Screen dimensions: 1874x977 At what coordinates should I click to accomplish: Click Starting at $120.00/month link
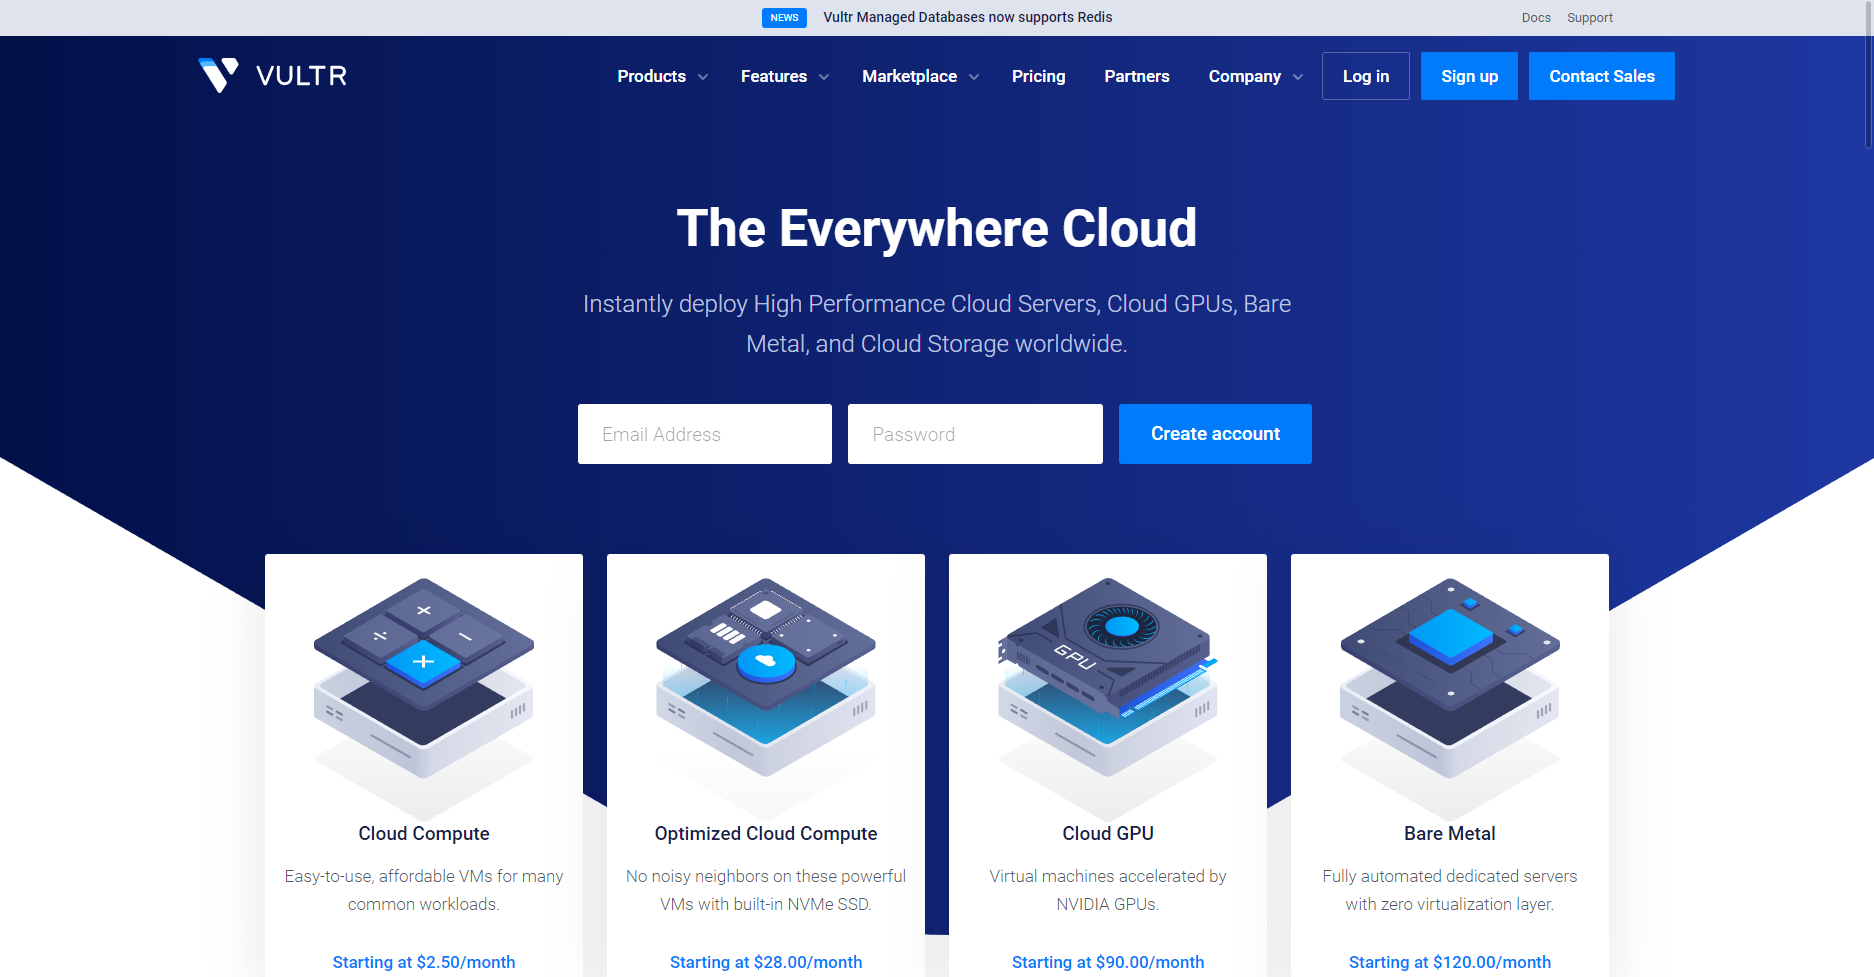pos(1450,962)
